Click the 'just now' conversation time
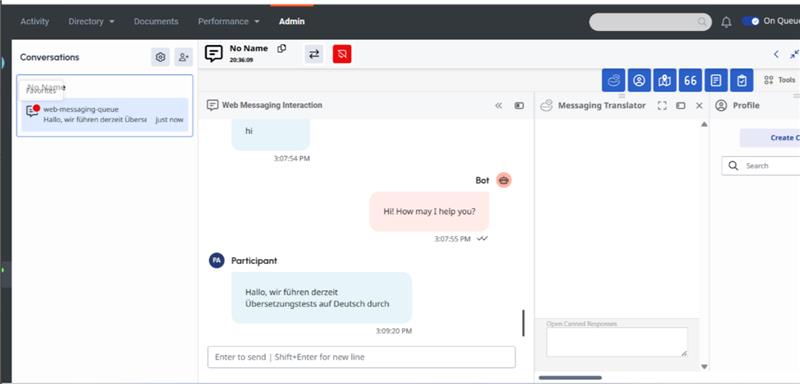The width and height of the screenshot is (800, 384). (169, 120)
